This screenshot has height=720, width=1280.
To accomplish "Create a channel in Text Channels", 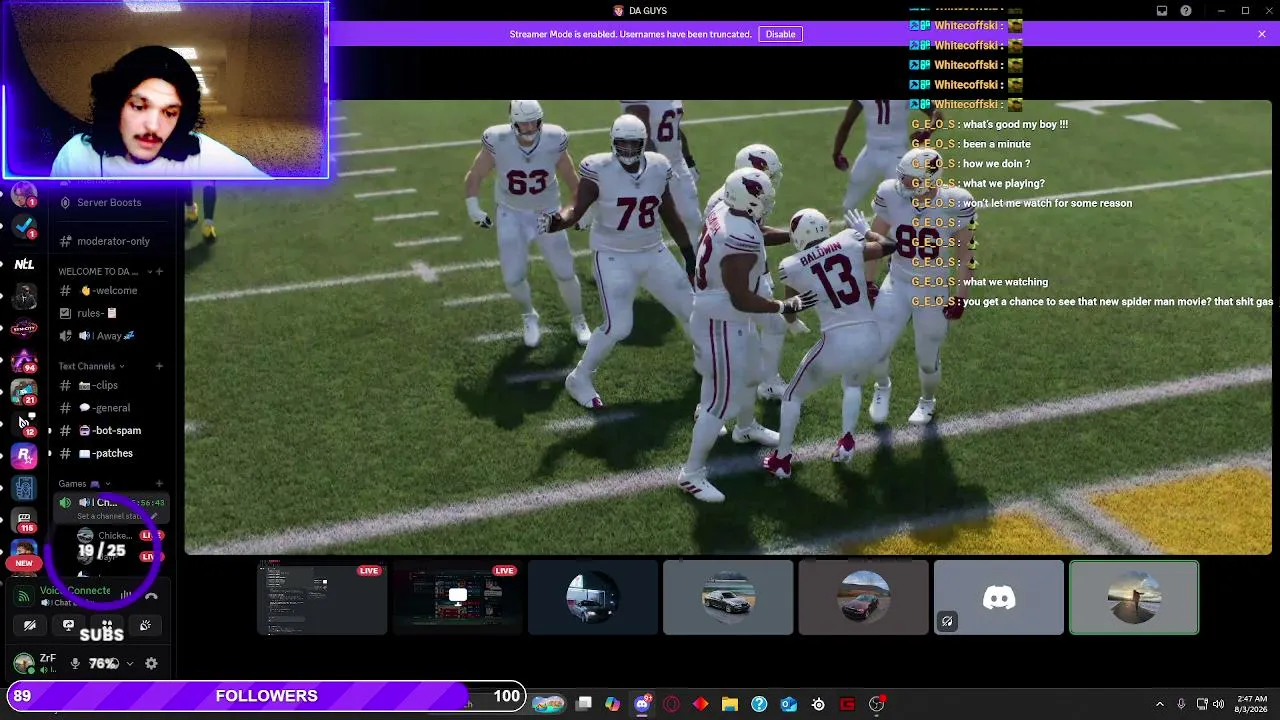I will [159, 366].
